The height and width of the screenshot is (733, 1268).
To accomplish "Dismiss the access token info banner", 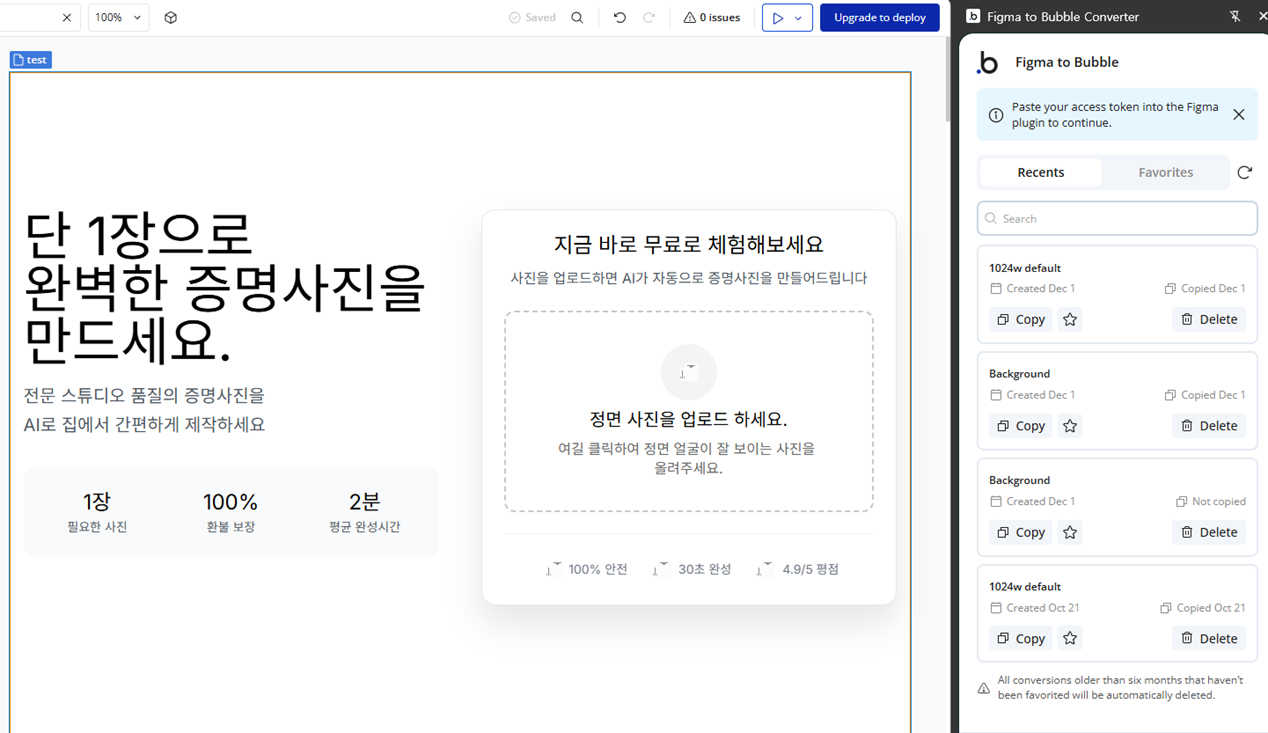I will point(1238,115).
